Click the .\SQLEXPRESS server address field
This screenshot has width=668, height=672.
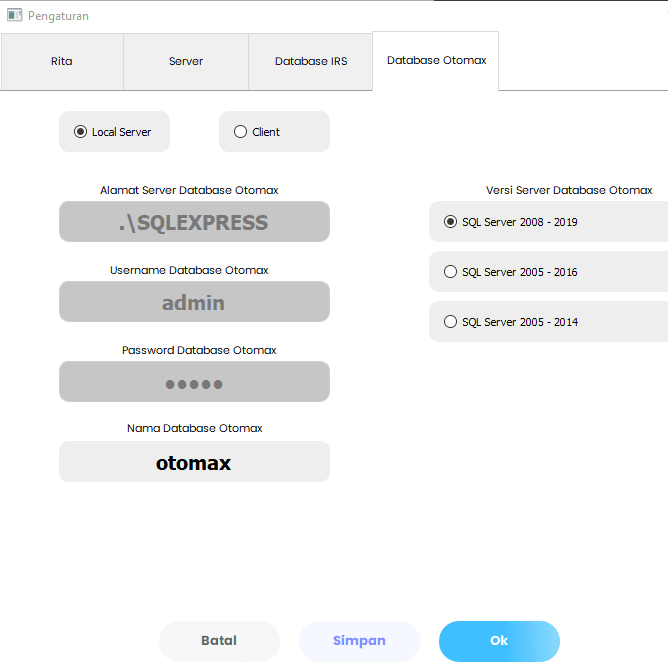(194, 222)
